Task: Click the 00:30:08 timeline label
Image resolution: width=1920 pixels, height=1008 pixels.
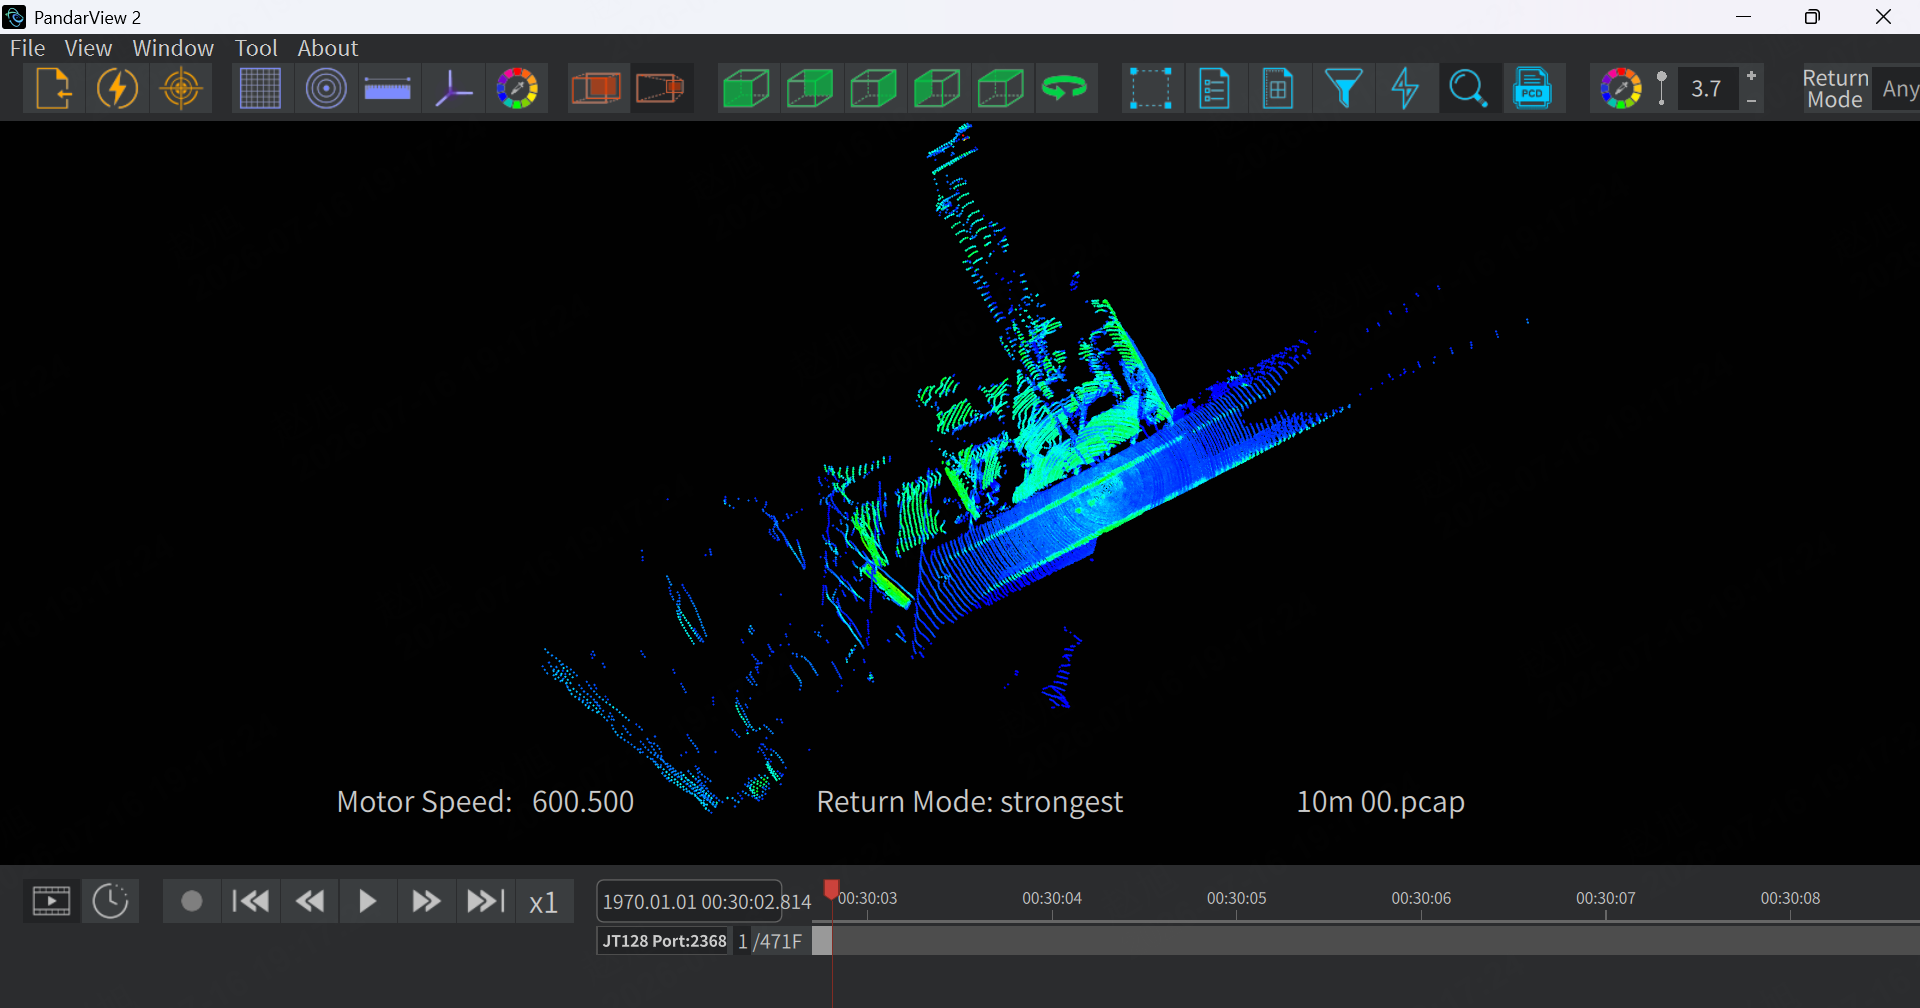Action: [1790, 899]
